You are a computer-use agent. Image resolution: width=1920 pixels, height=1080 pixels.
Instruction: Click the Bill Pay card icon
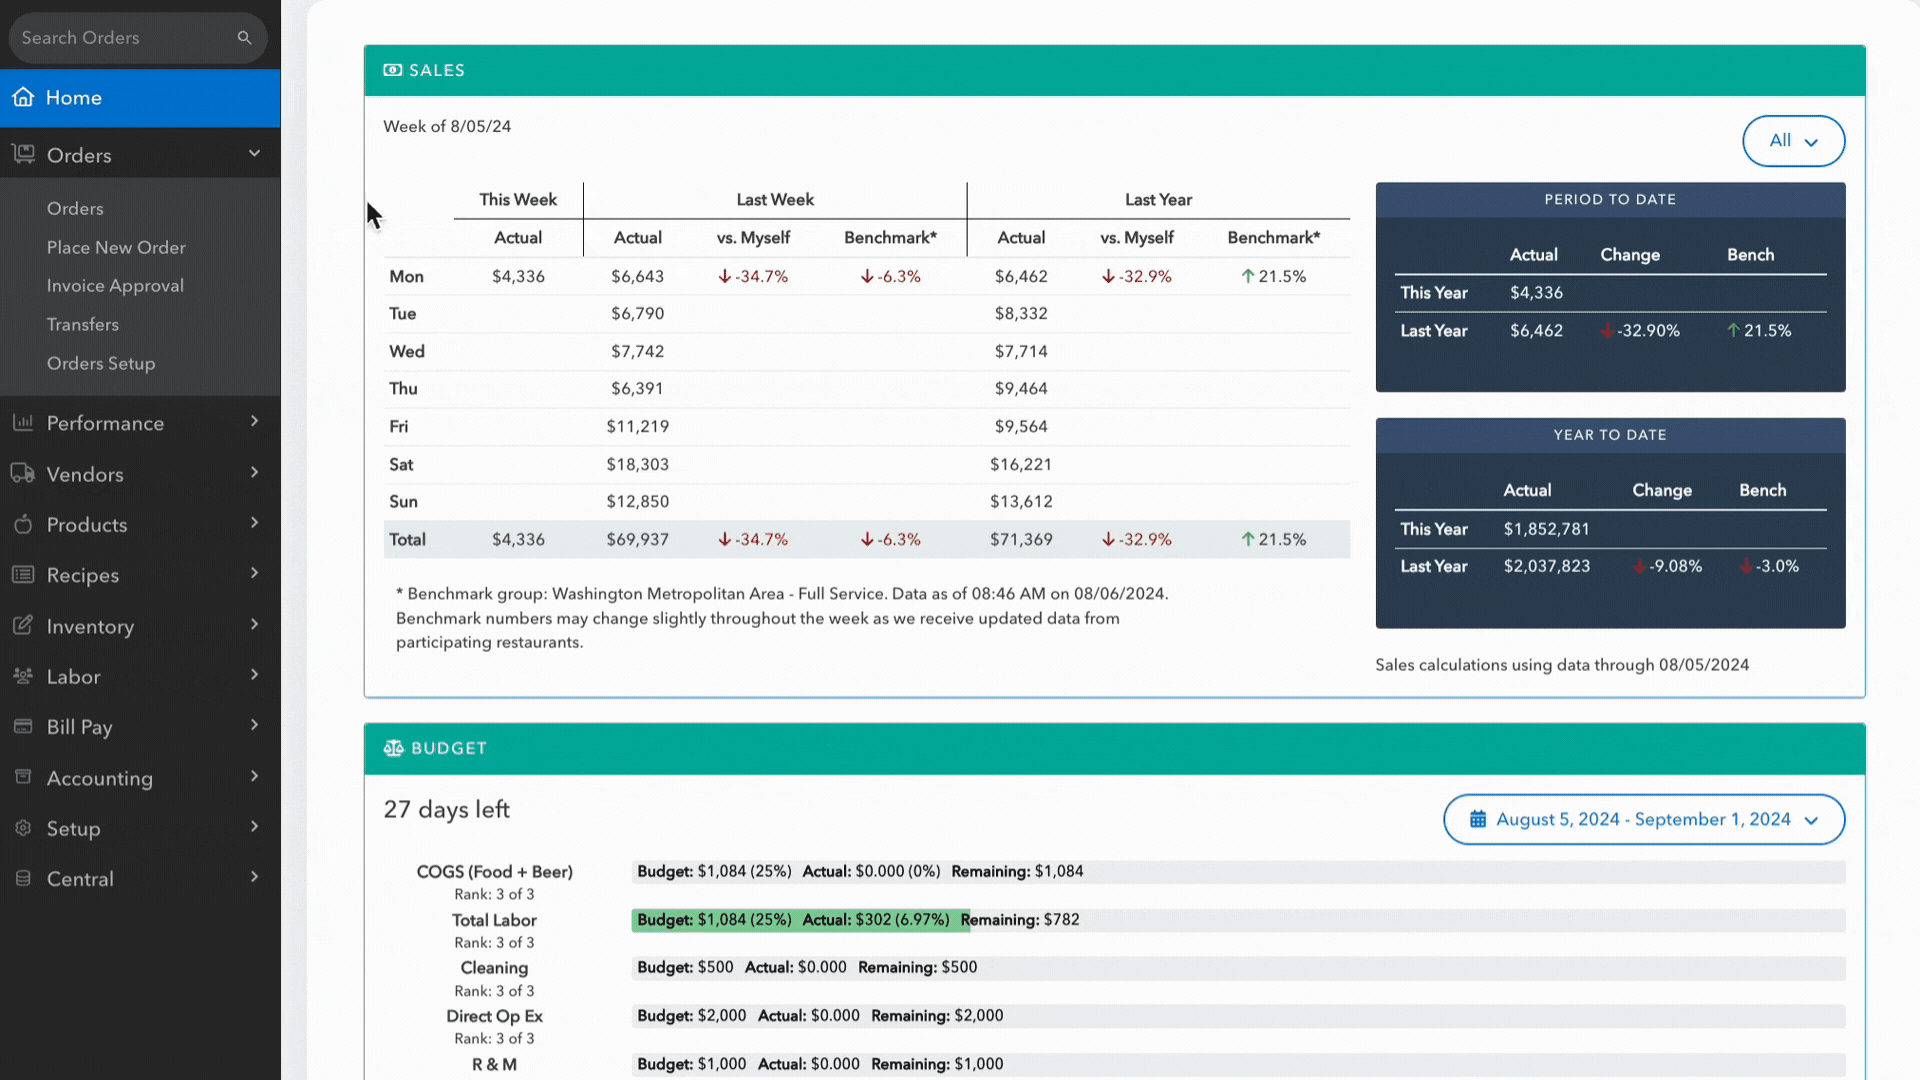click(x=23, y=726)
